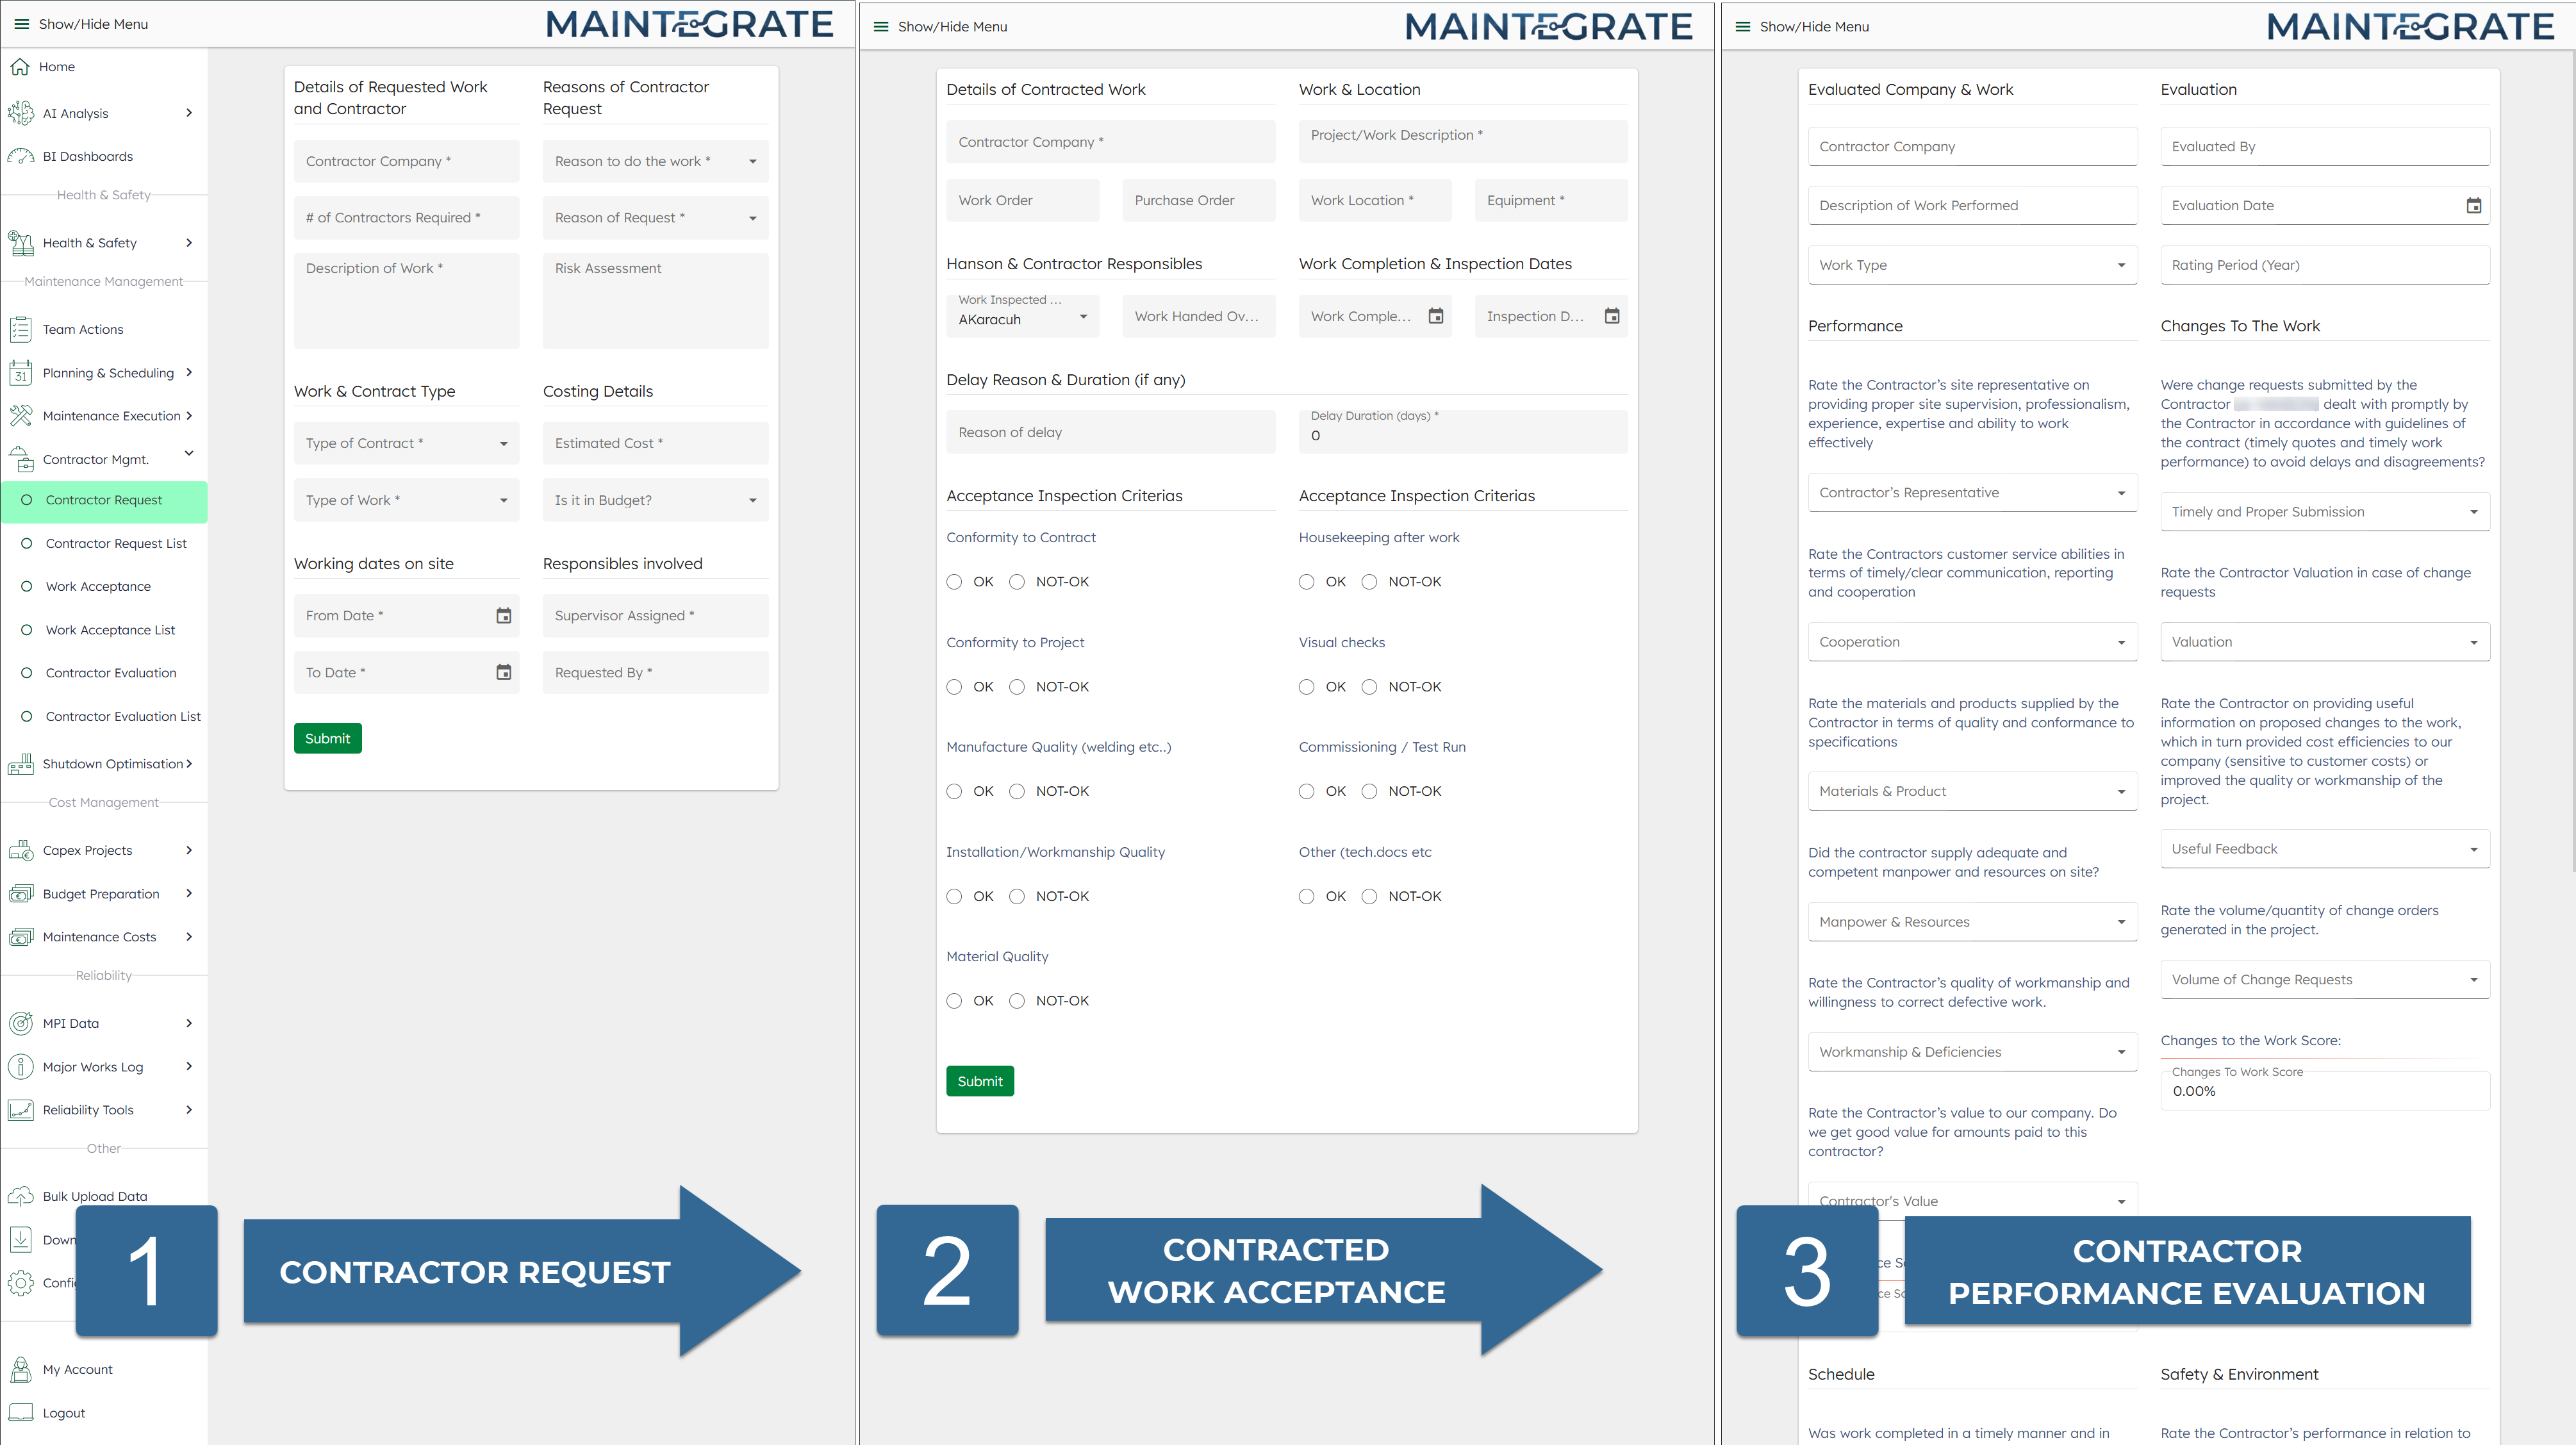Select the Capex Projects icon
Viewport: 2576px width, 1445px height.
21,850
